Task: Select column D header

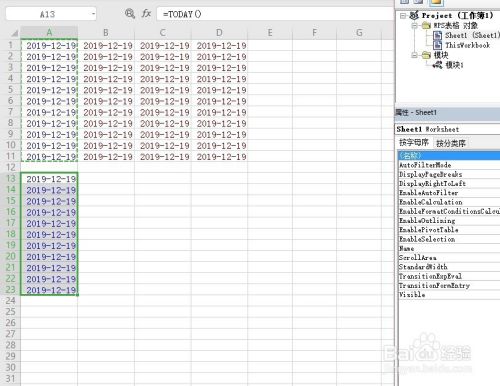Action: [219, 33]
